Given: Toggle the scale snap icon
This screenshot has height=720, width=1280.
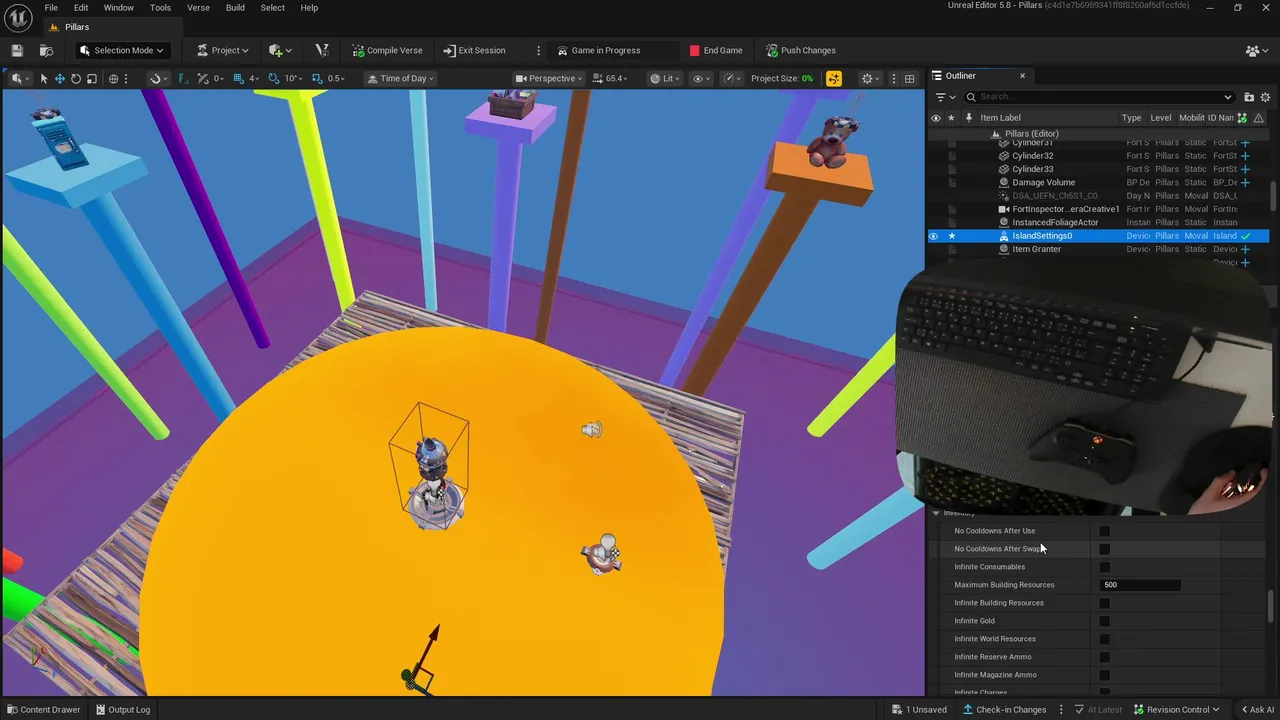Looking at the screenshot, I should tap(317, 78).
